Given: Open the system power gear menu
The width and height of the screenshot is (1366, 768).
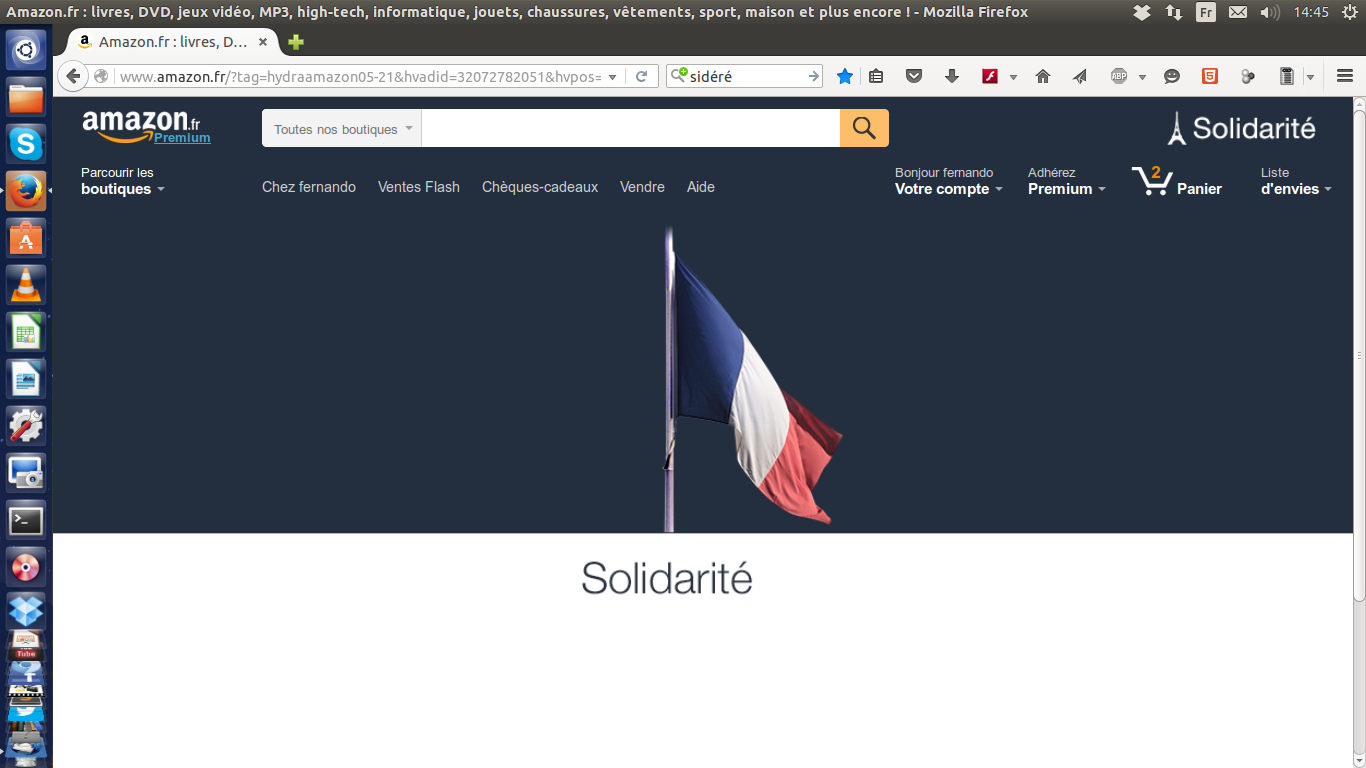Looking at the screenshot, I should tap(1350, 12).
